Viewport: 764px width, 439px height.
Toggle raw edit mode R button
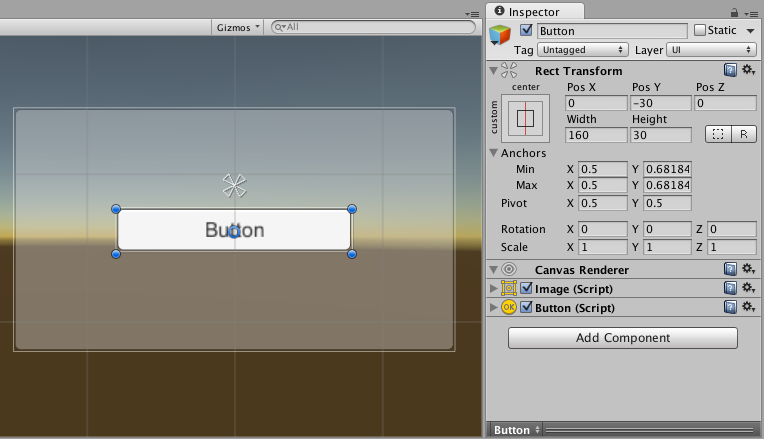point(744,134)
